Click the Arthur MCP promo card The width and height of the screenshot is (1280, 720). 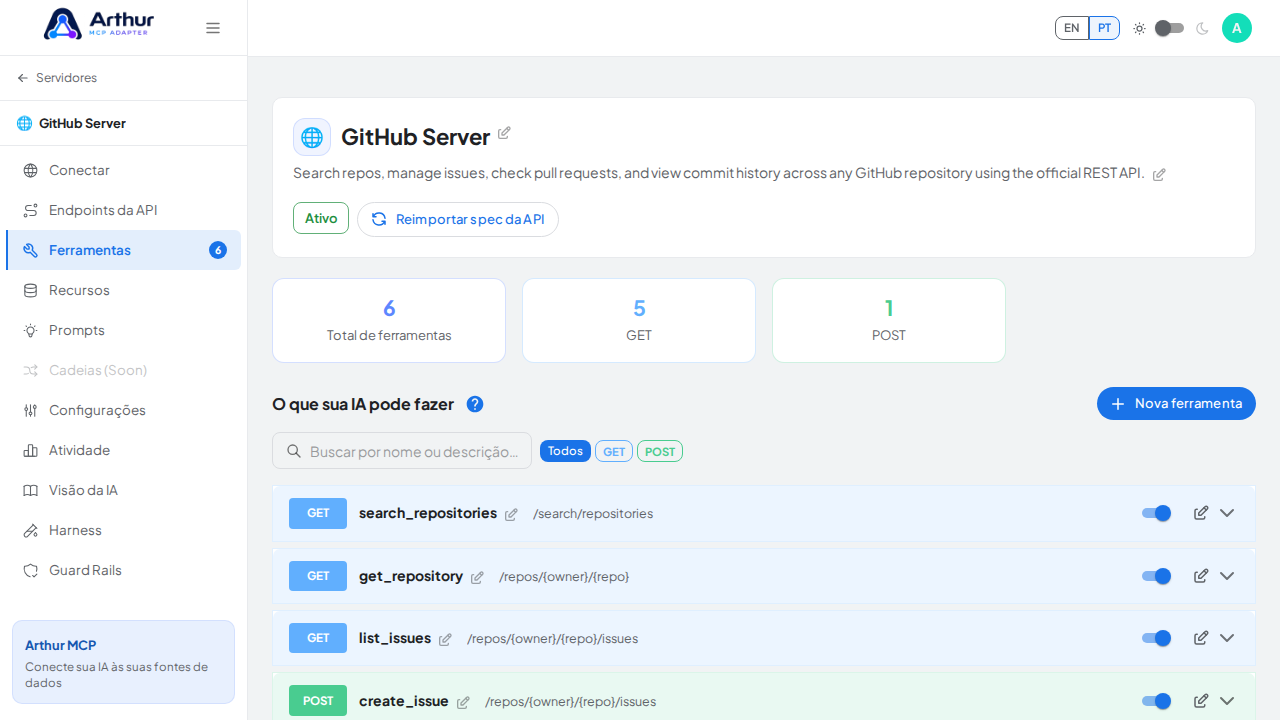[124, 662]
